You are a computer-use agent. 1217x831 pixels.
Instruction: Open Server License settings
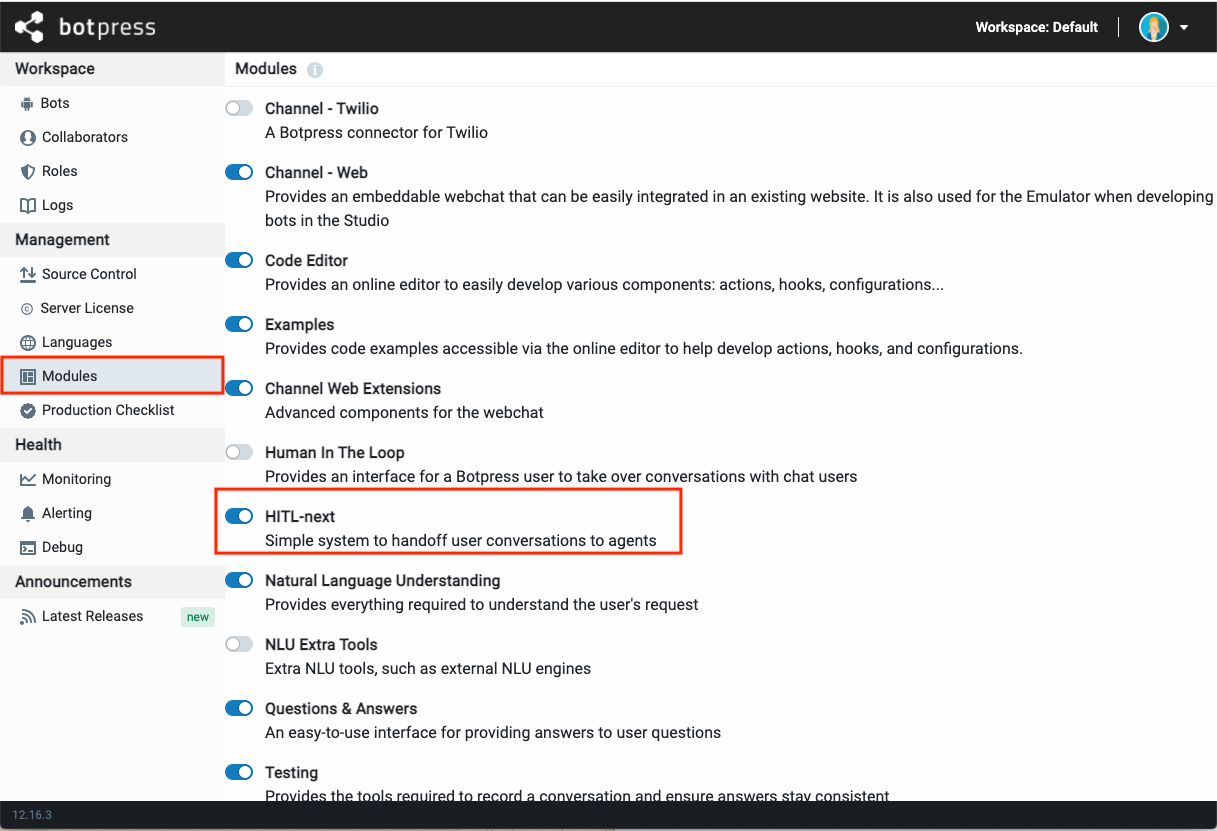click(x=27, y=308)
